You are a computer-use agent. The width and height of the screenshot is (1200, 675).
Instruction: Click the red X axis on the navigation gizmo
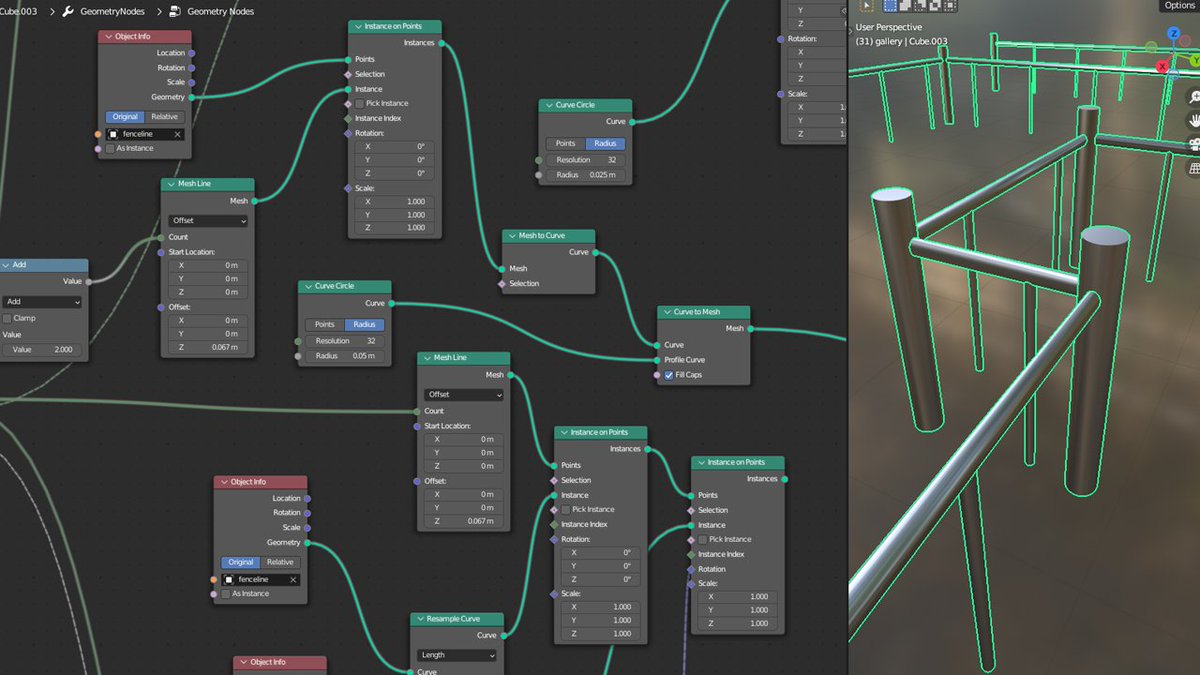1161,68
